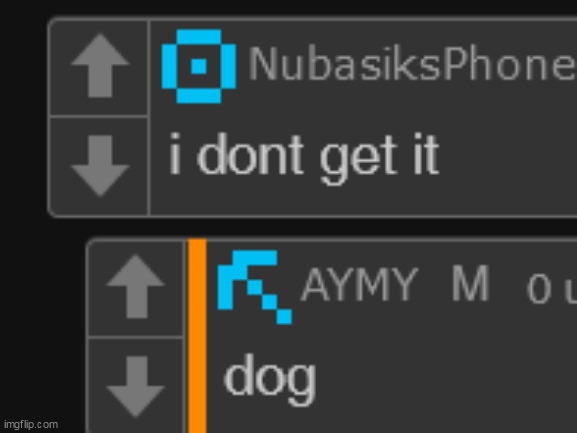
Task: Downvote the "i dont get it" comment
Action: [100, 166]
